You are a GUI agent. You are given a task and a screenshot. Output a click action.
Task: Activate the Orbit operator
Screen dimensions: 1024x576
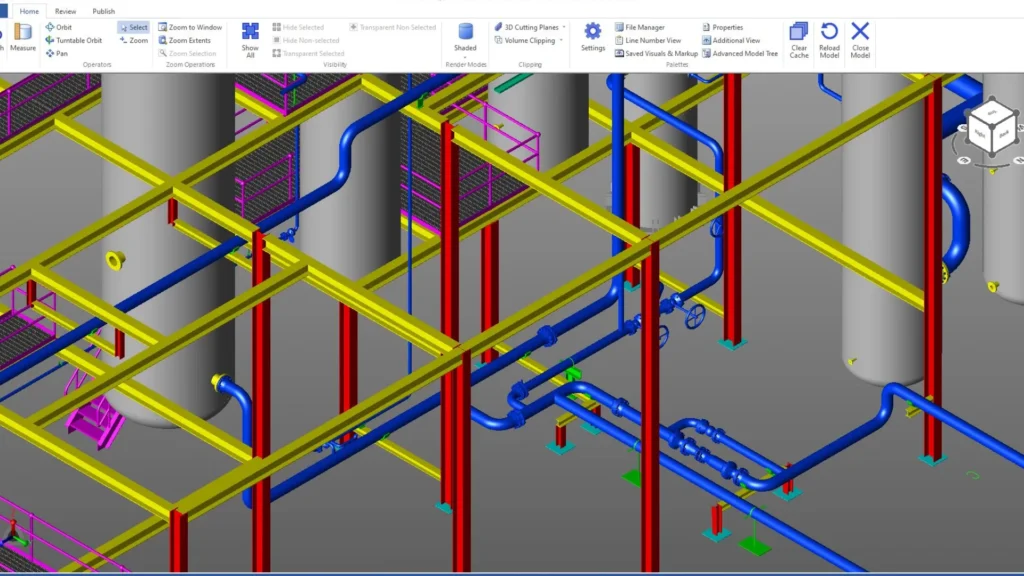[59, 27]
